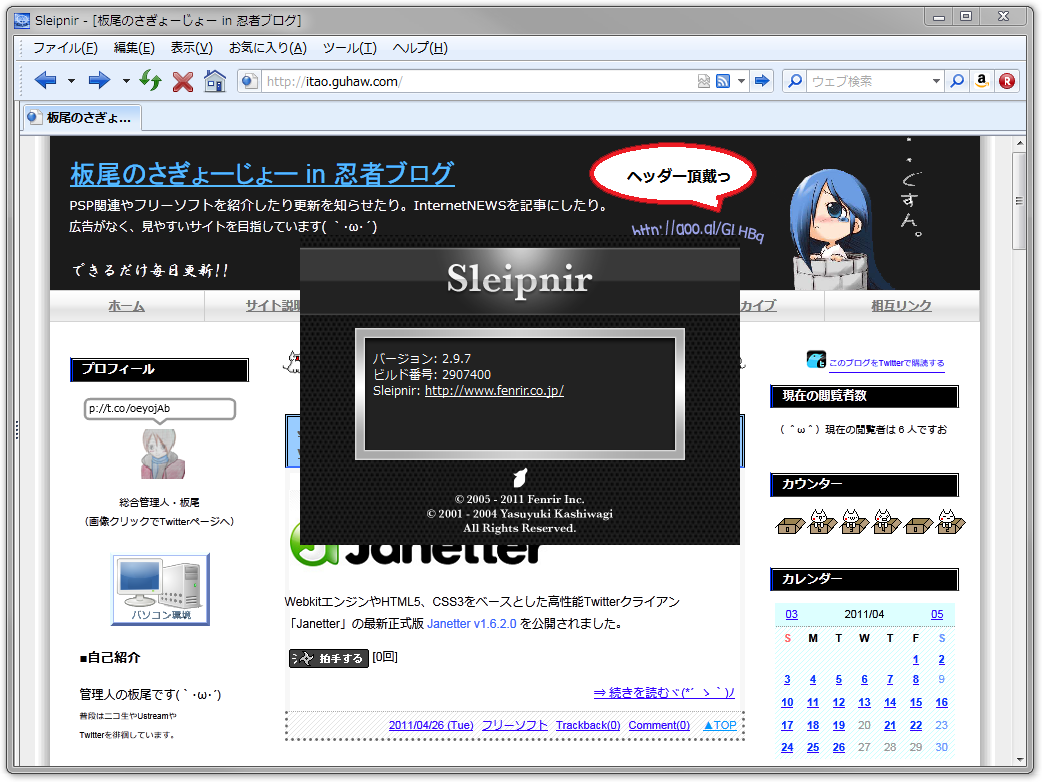Click the vertical scrollbar thumb
Screen dimensions: 1042x782
coord(1019,201)
